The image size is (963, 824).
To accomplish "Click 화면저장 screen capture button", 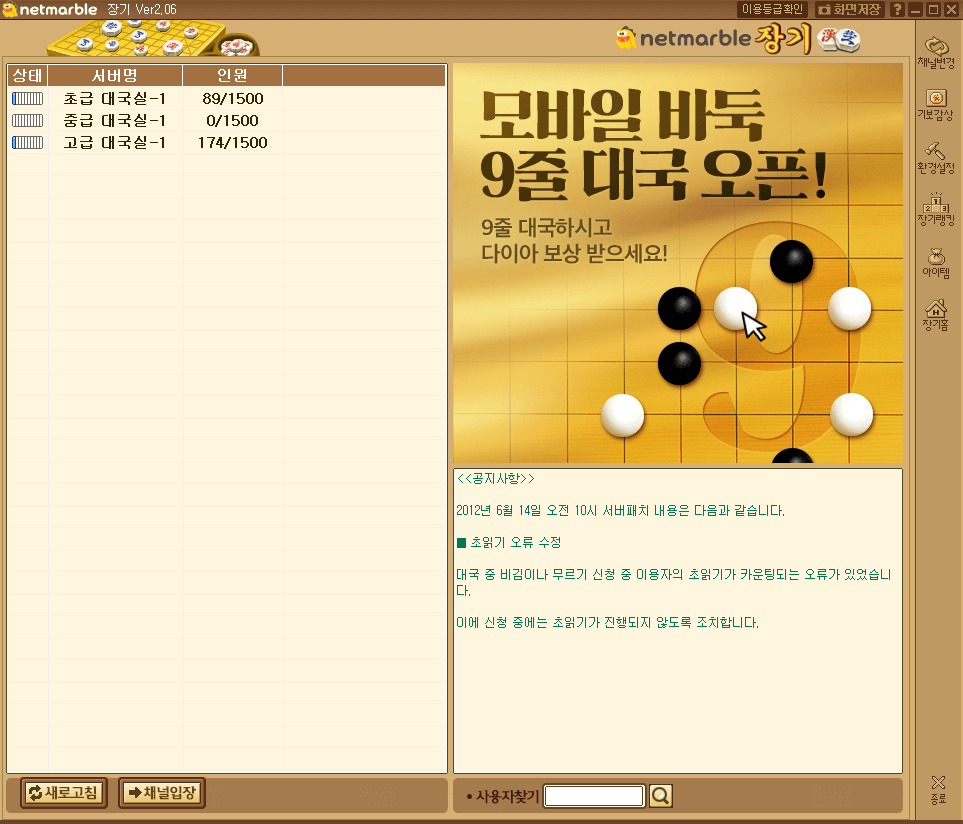I will coord(850,9).
